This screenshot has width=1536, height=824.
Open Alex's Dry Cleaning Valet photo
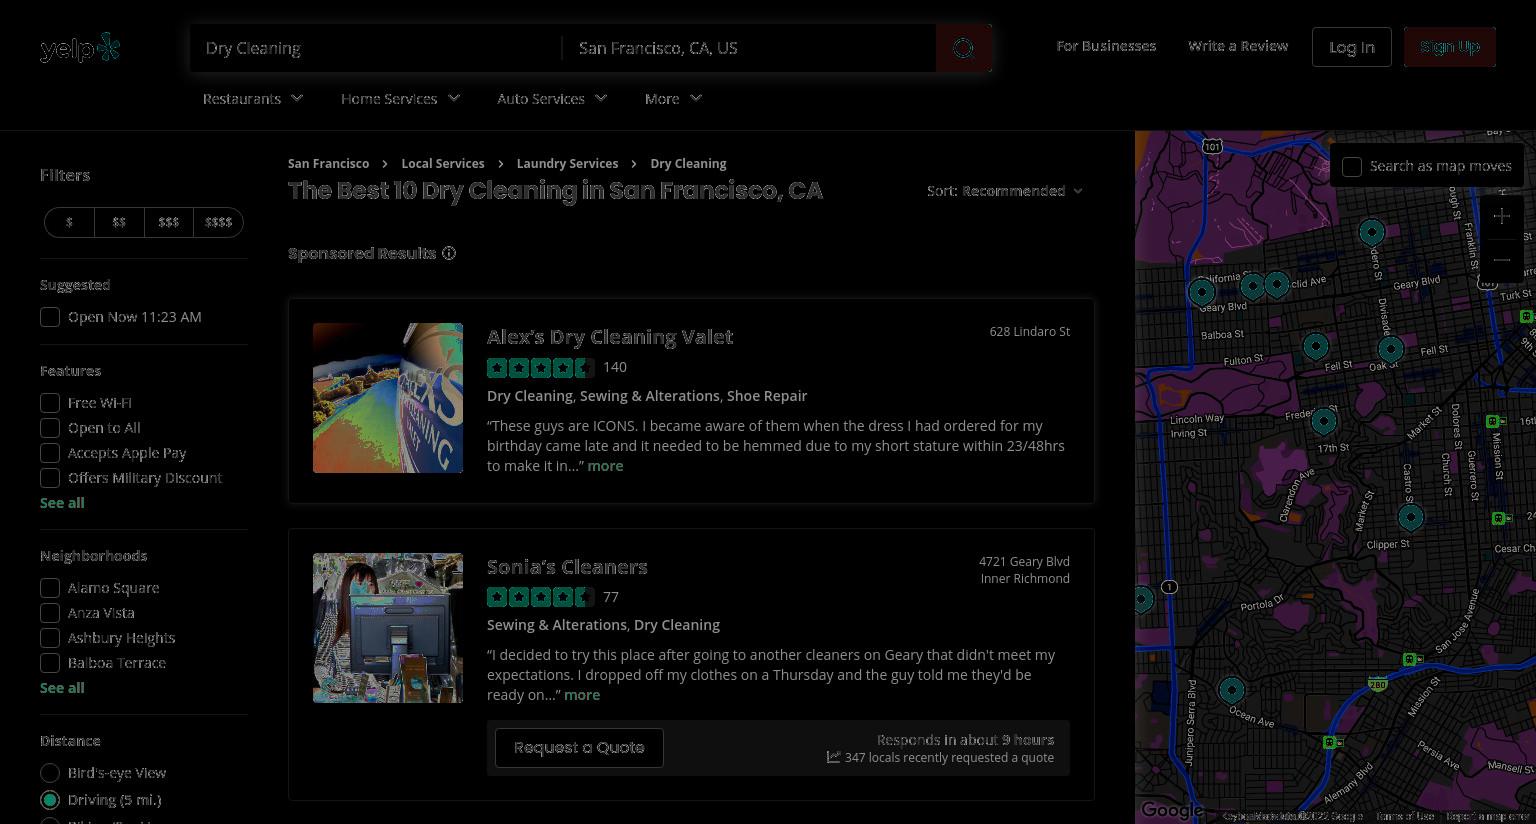tap(388, 398)
